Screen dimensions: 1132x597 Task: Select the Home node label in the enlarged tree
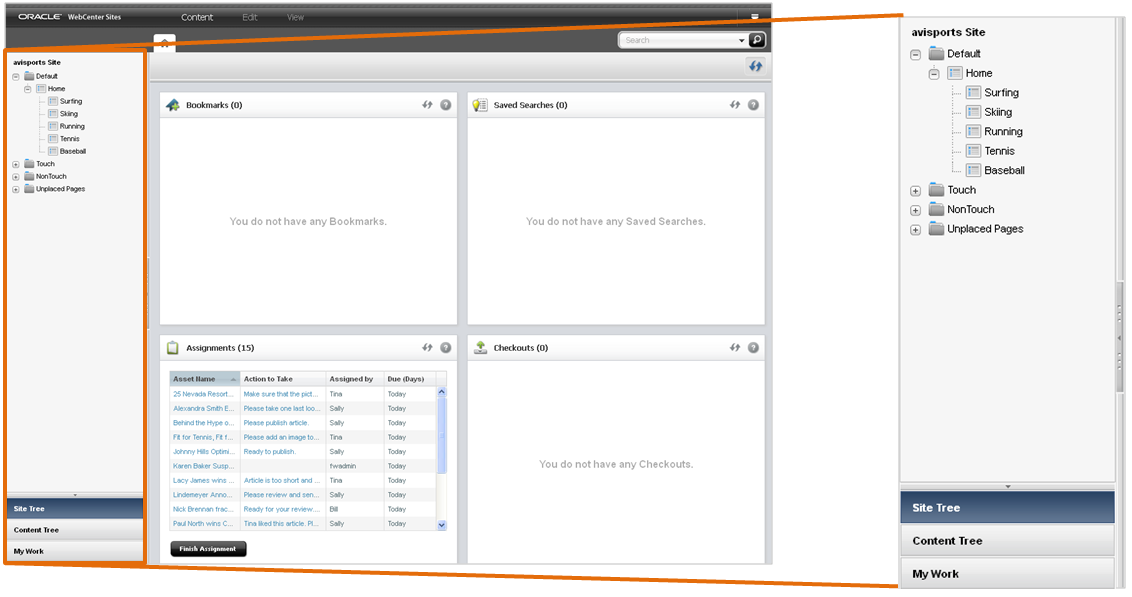point(979,73)
